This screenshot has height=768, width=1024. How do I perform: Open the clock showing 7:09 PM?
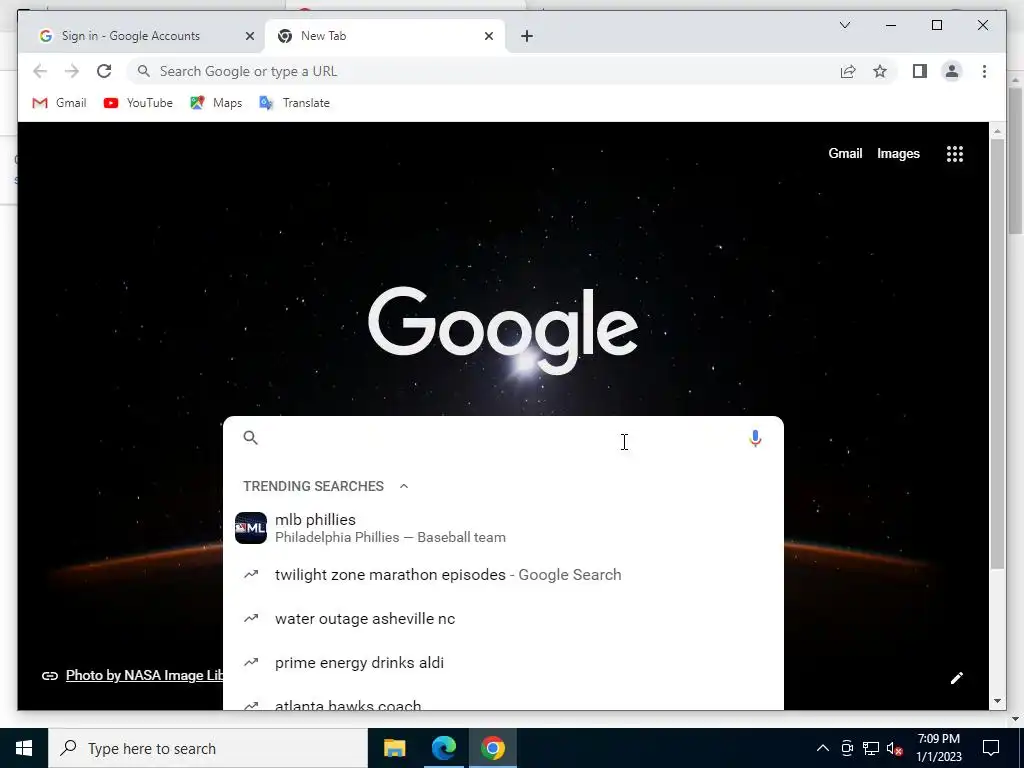coord(938,748)
